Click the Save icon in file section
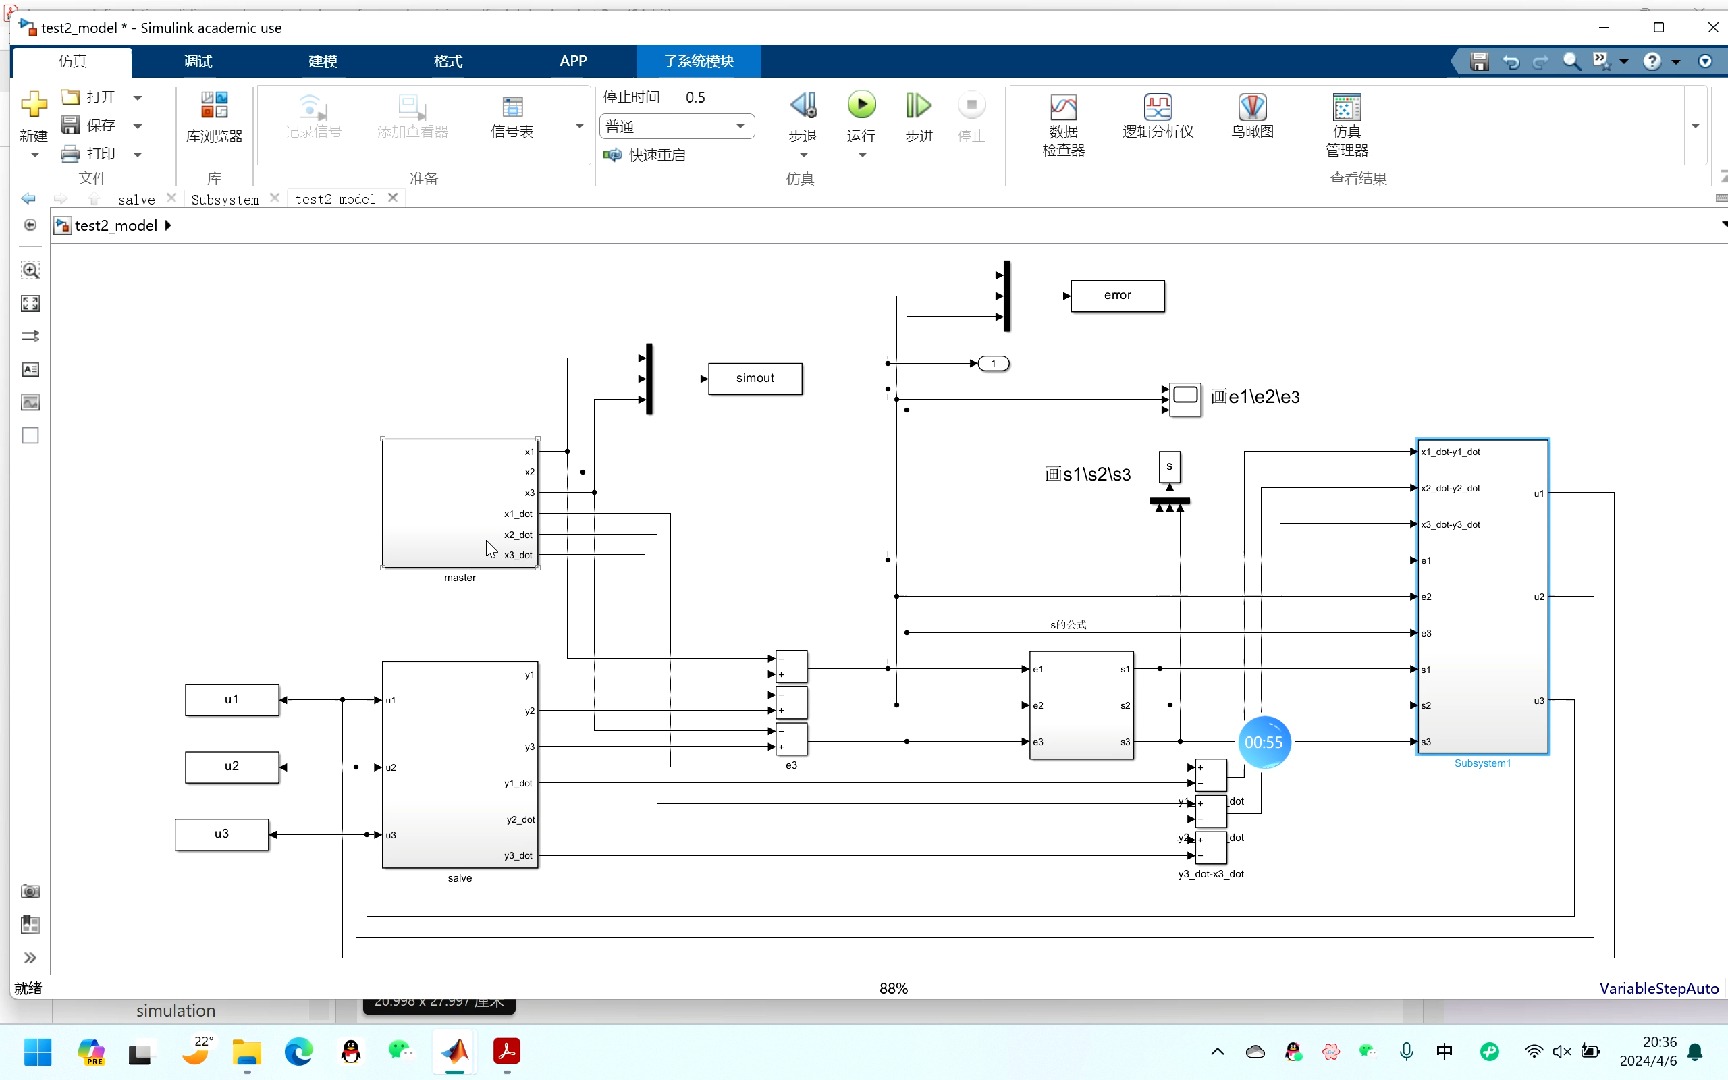 tap(70, 125)
